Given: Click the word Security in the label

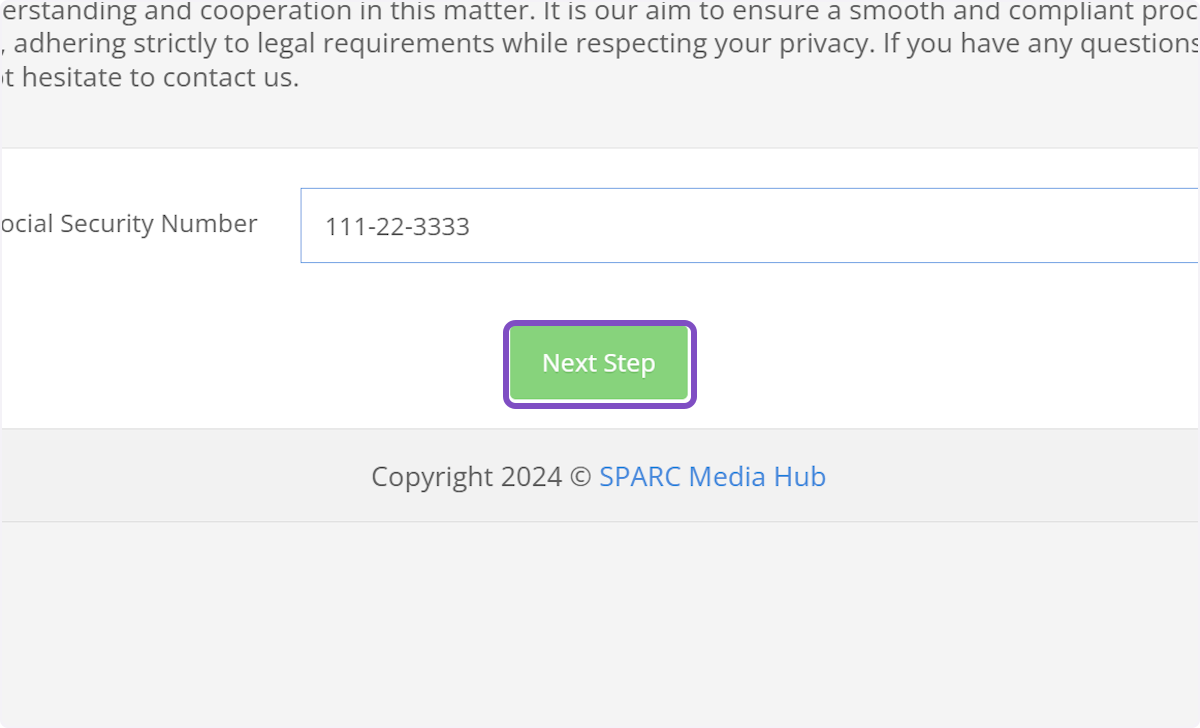Looking at the screenshot, I should coord(107,224).
